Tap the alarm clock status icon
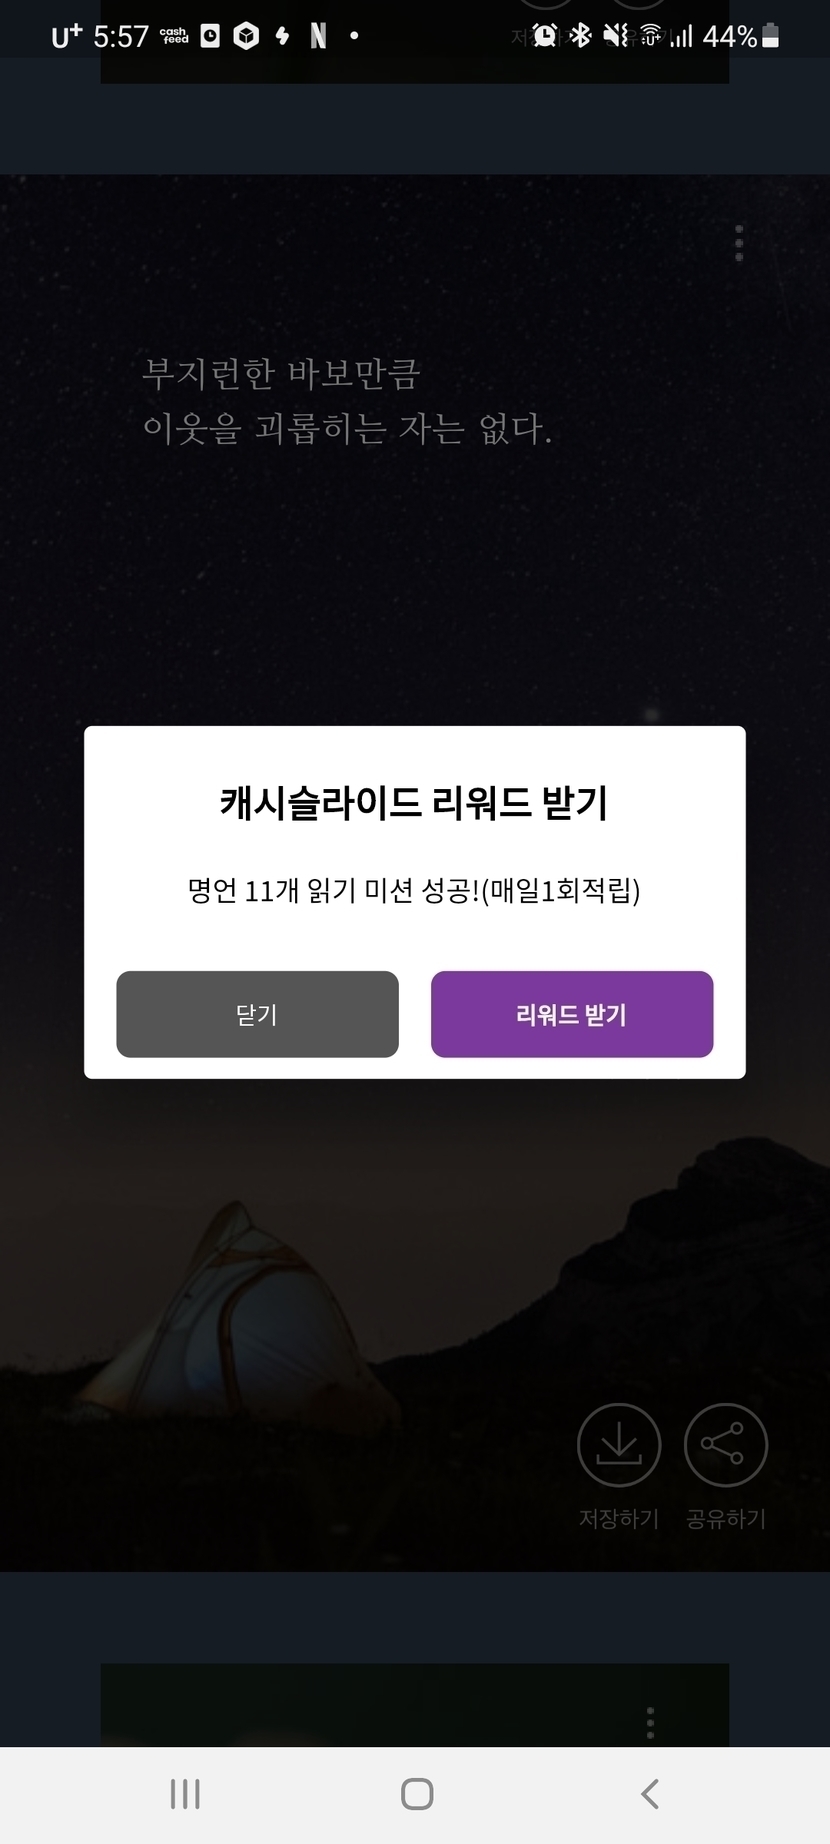The height and width of the screenshot is (1844, 830). coord(545,37)
